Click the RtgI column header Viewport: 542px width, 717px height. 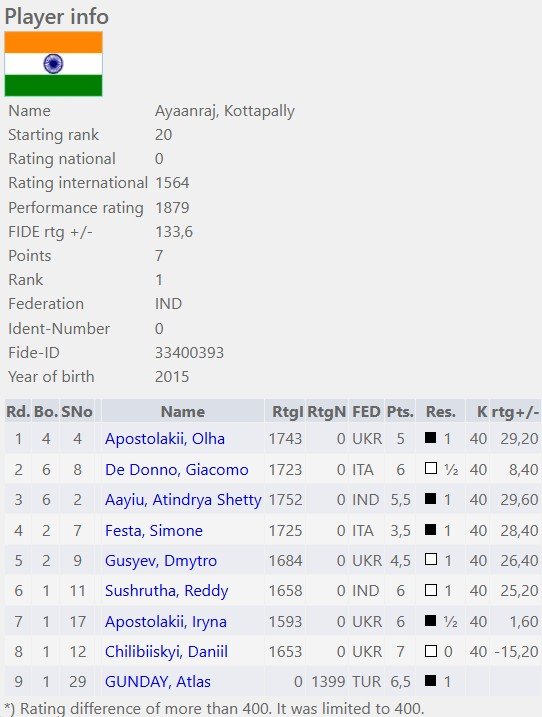pyautogui.click(x=287, y=412)
